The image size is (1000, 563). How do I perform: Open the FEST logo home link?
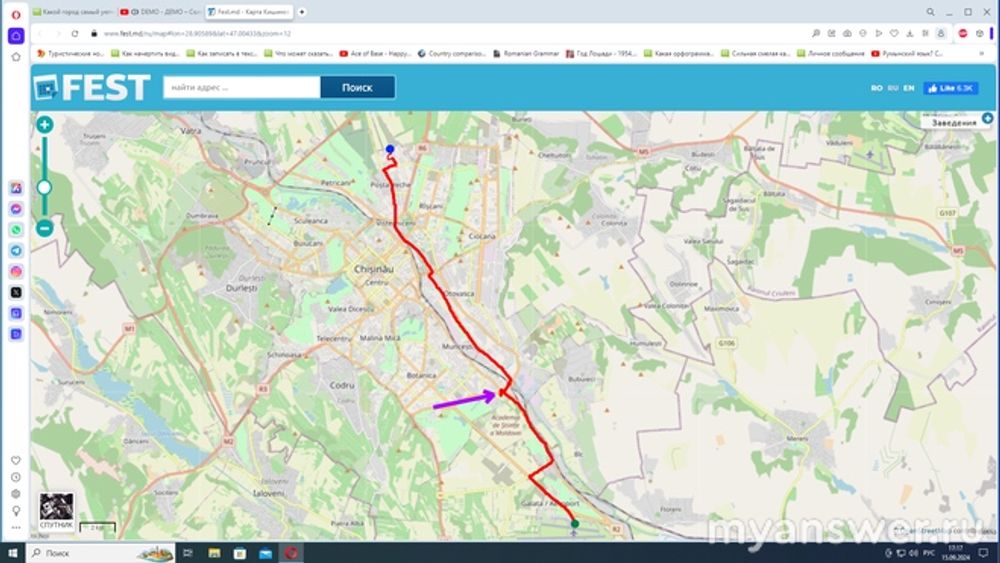click(91, 88)
